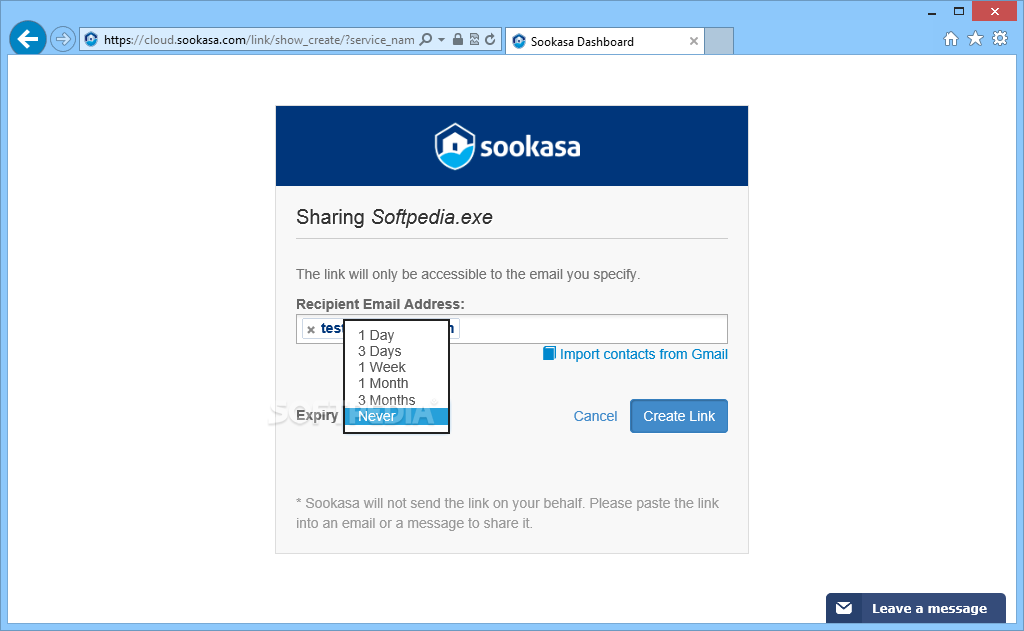Viewport: 1024px width, 631px height.
Task: Remove the recipient email tag
Action: click(x=311, y=329)
